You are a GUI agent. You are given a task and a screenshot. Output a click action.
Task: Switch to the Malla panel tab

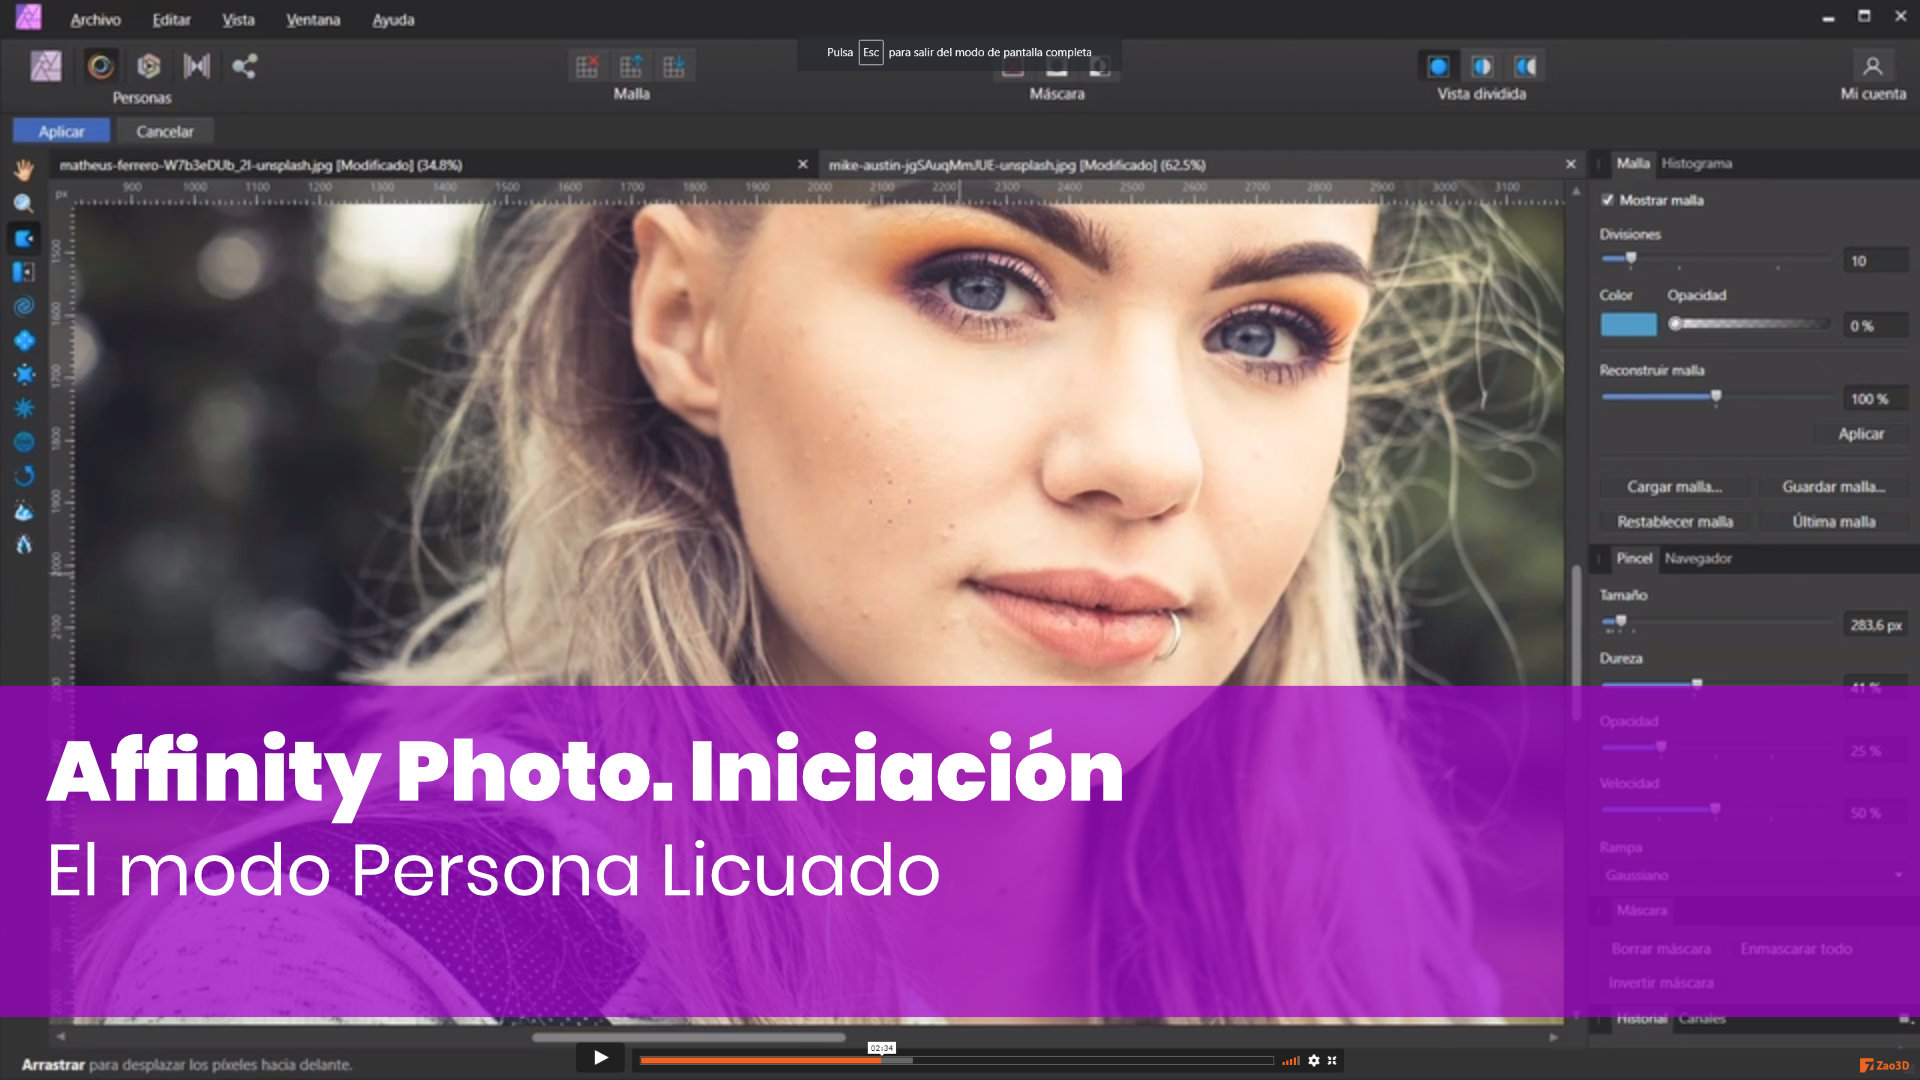point(1632,163)
